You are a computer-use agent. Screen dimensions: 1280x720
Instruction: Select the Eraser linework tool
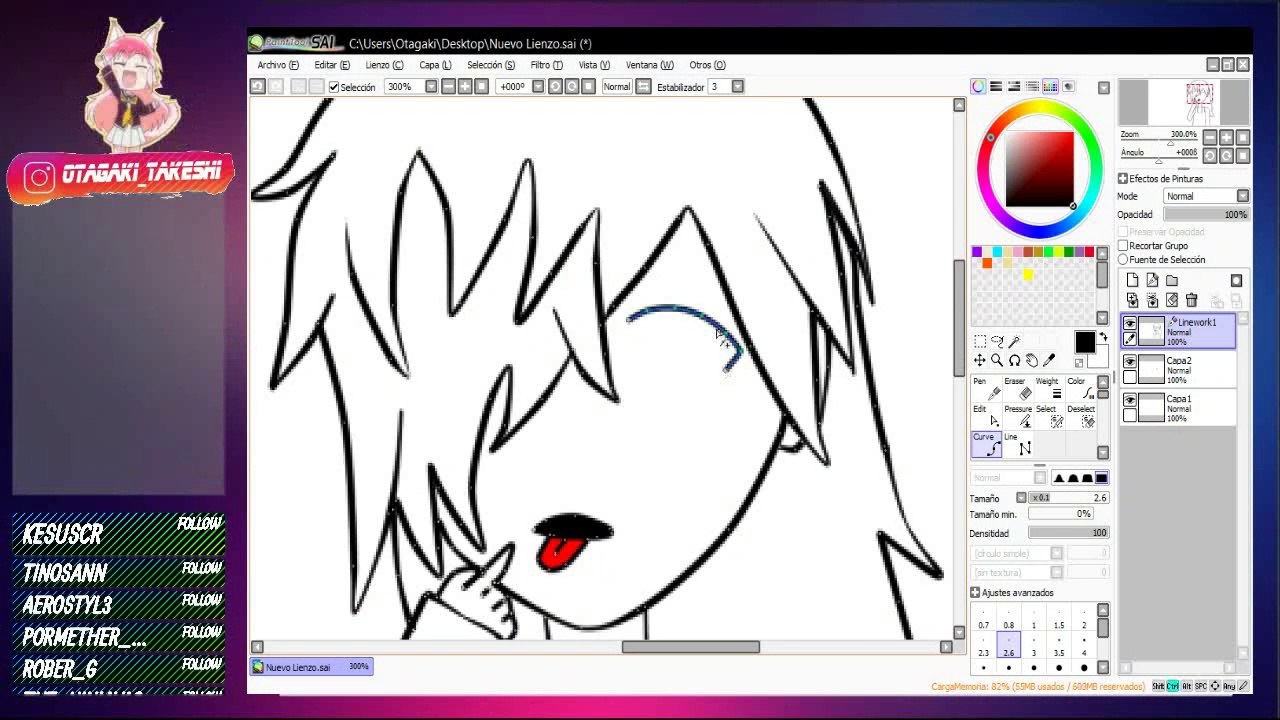(x=1015, y=388)
